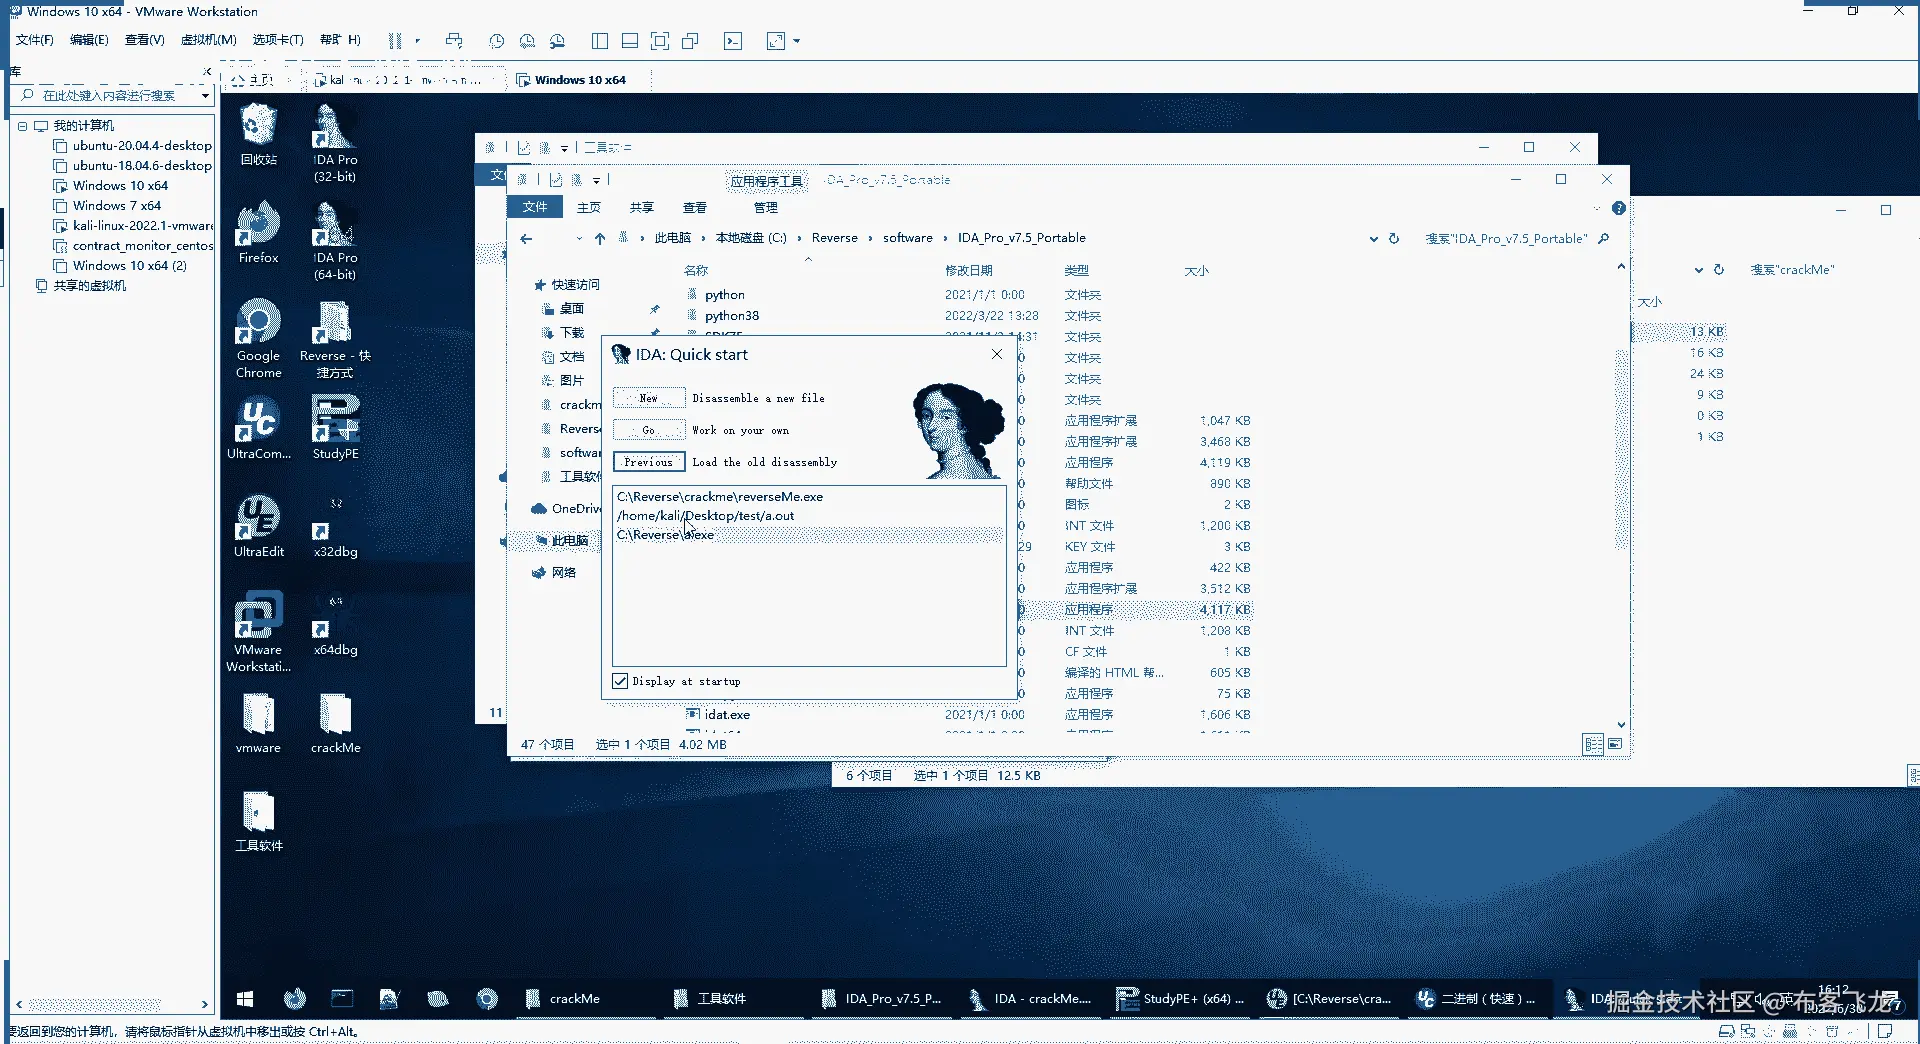
Task: Select the Recycle Bin desktop icon
Action: (x=258, y=134)
